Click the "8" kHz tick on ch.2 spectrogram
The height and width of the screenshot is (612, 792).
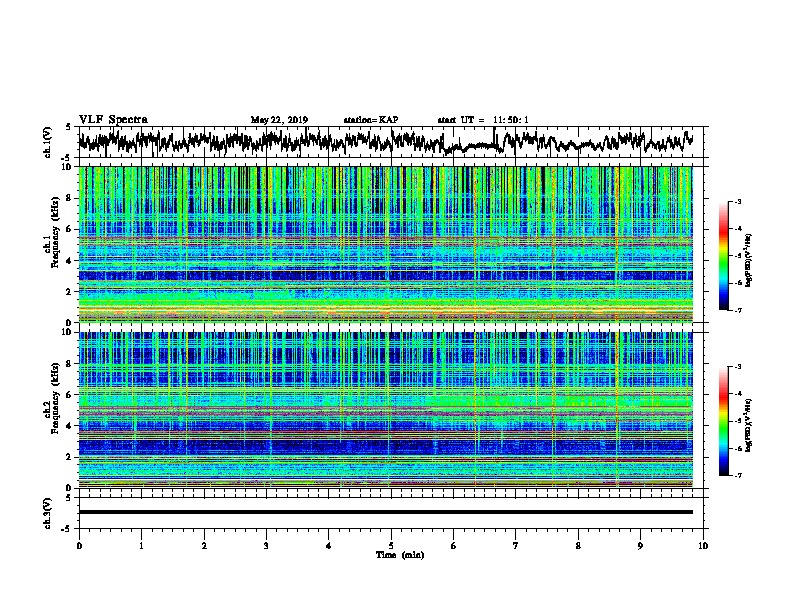70,364
